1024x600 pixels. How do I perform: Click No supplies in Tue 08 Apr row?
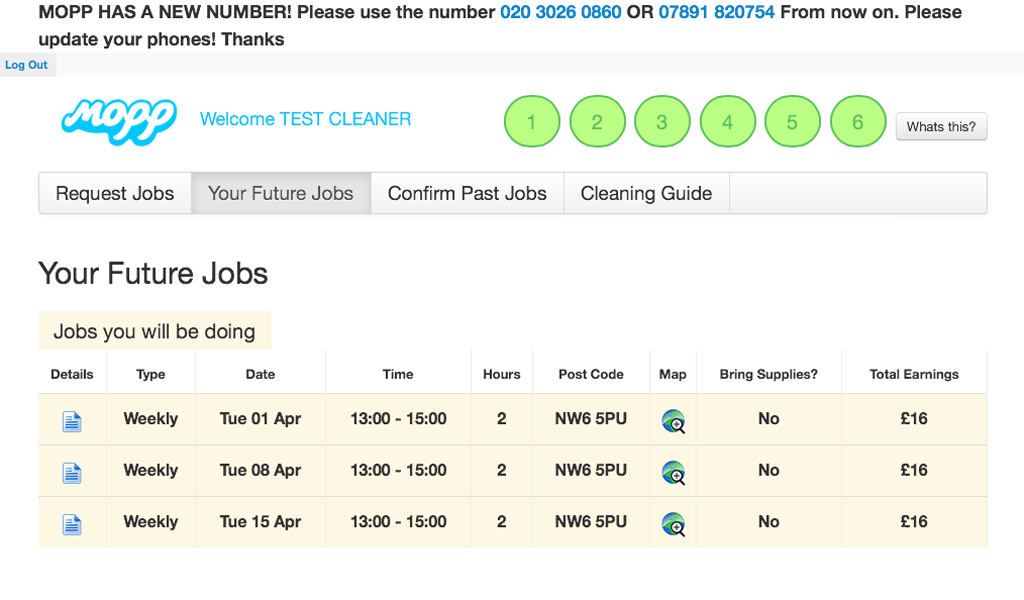pos(769,470)
